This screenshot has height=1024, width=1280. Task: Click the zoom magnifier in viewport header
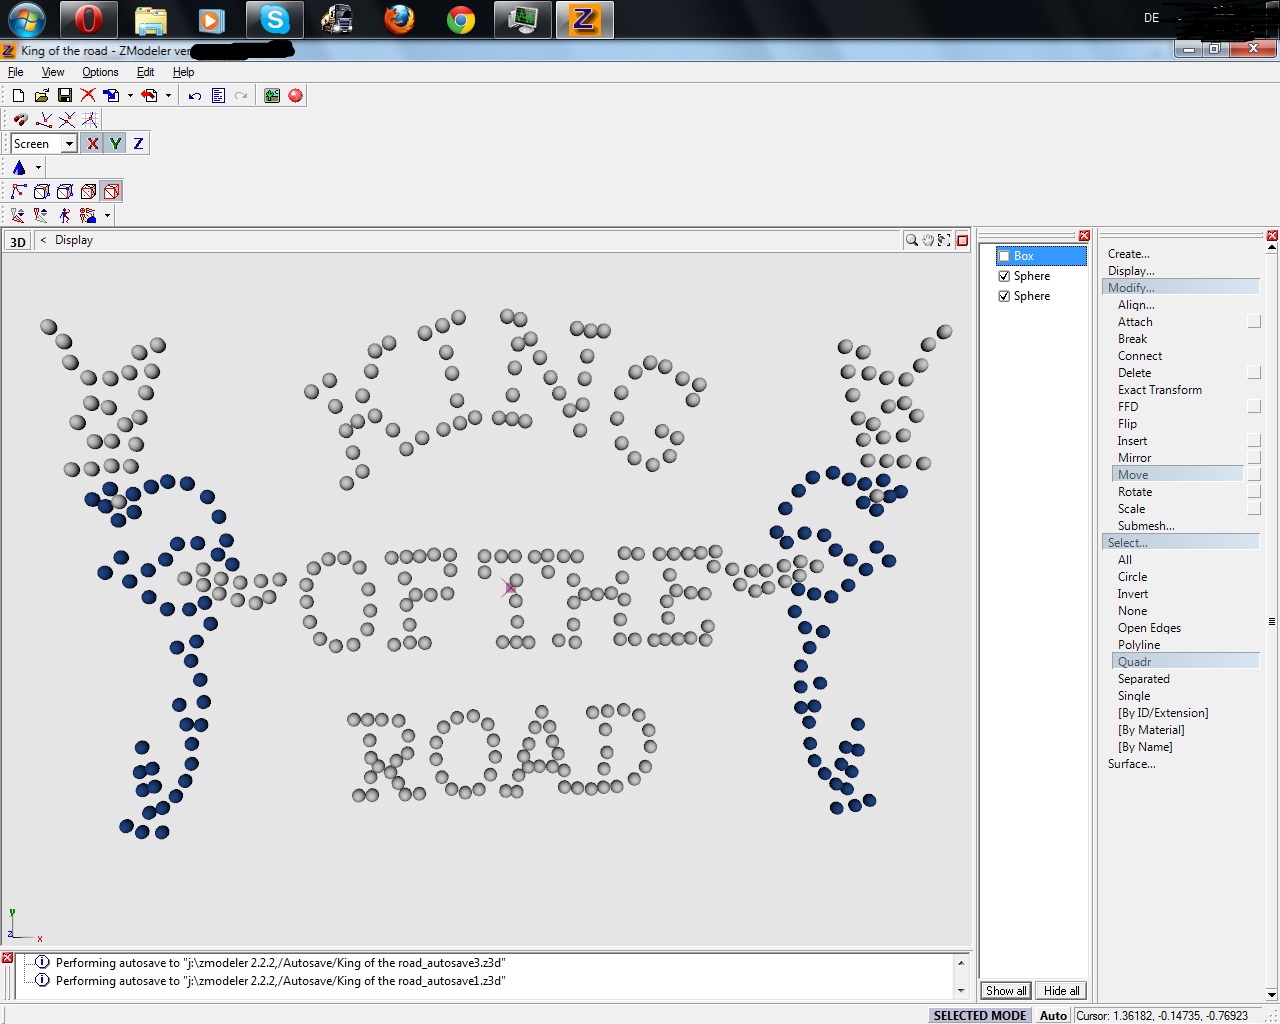pos(911,240)
